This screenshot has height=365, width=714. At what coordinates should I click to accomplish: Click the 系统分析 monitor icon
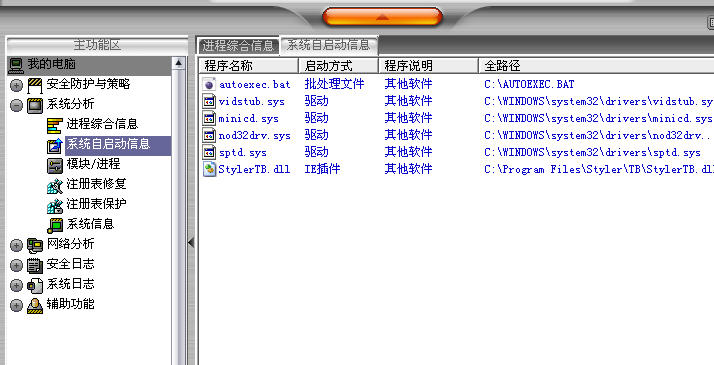(35, 105)
